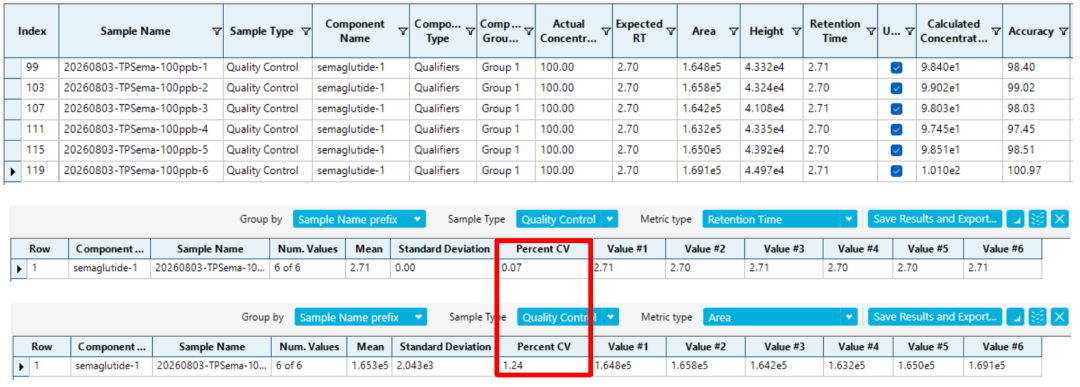Close the Area statistics panel
This screenshot has height=387, width=1080.
[1059, 317]
